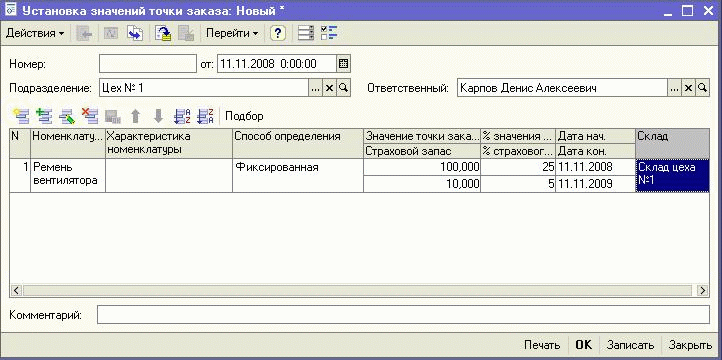Sort table rows ascending A to Z
The height and width of the screenshot is (360, 722).
pyautogui.click(x=182, y=116)
